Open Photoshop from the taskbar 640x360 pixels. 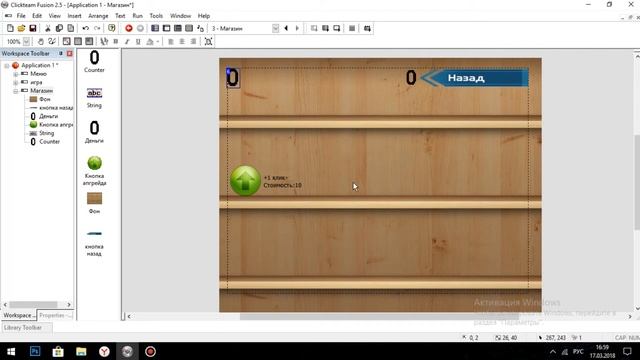[35, 351]
